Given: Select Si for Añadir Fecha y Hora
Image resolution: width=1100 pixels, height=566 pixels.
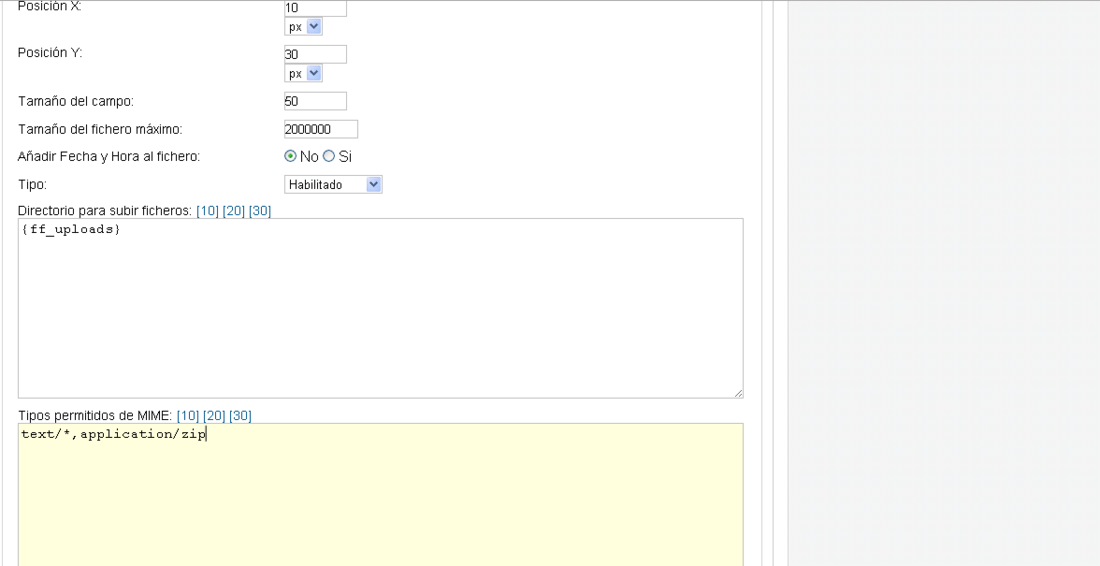Looking at the screenshot, I should click(x=328, y=156).
